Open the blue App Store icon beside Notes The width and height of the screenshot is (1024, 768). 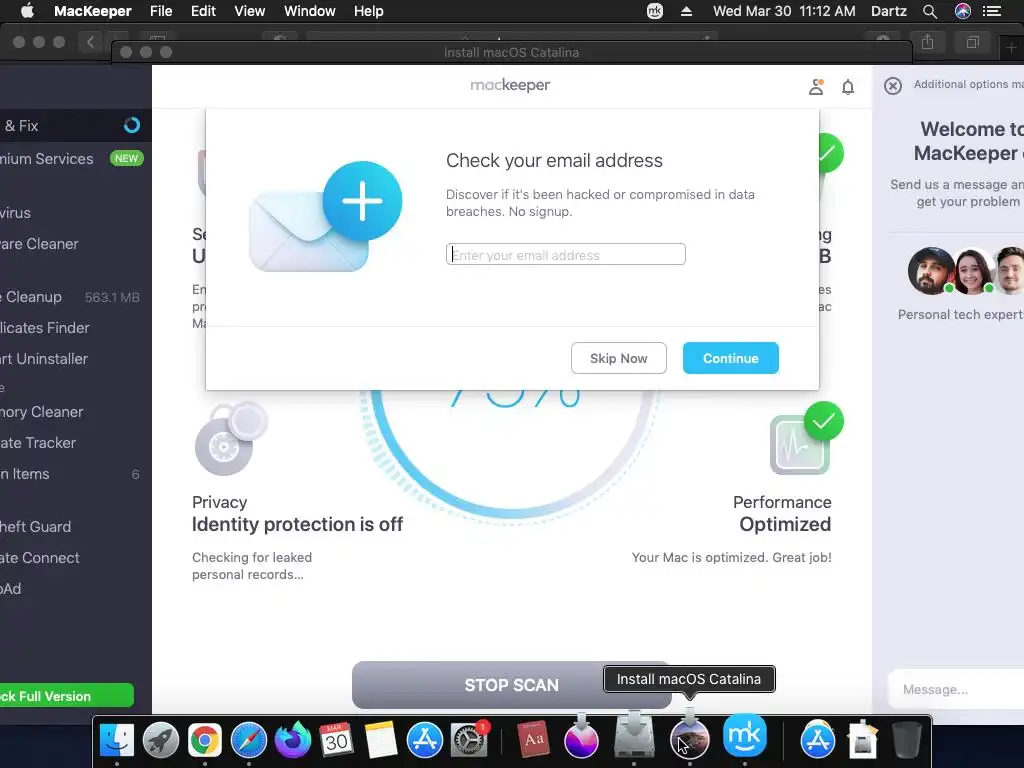424,741
